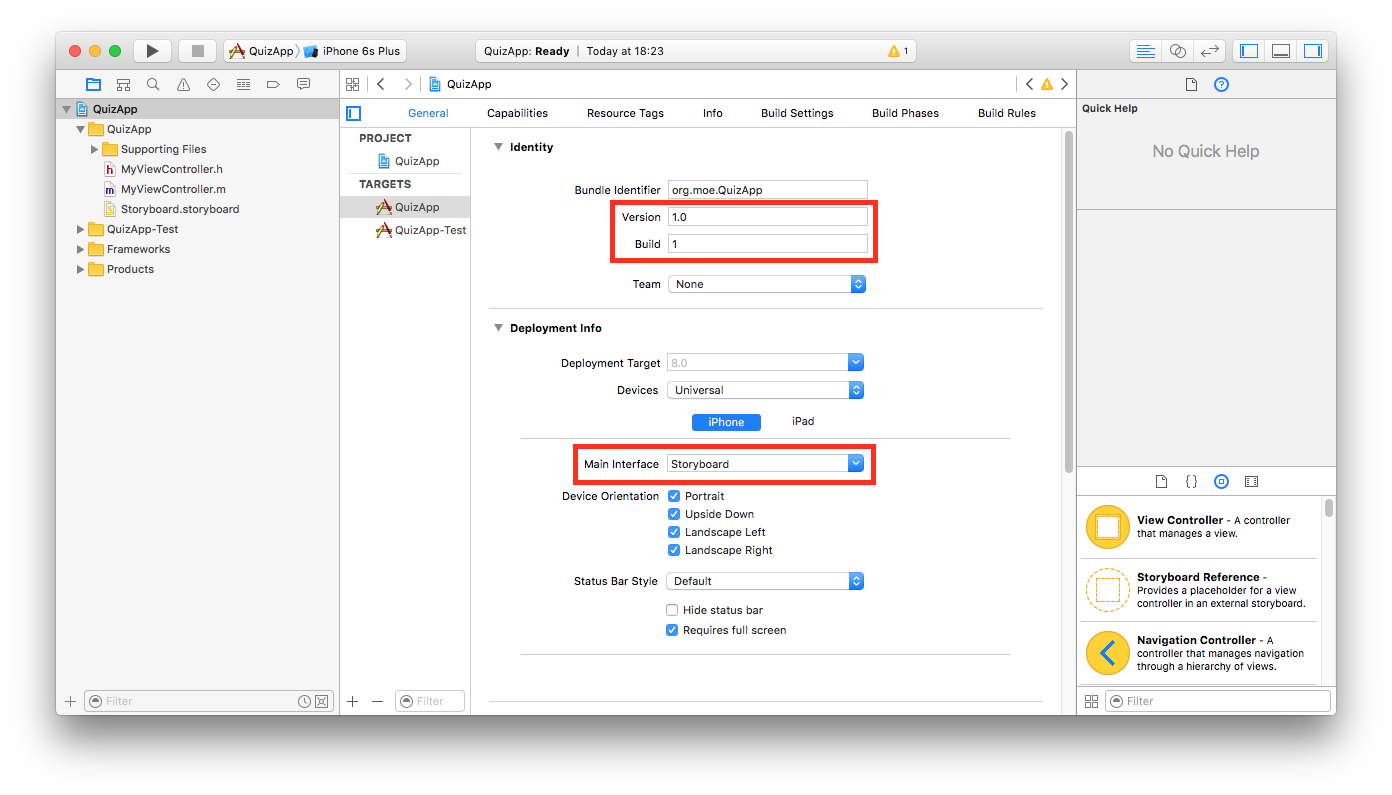The width and height of the screenshot is (1392, 795).
Task: Uncheck the Portrait orientation checkbox
Action: tap(674, 496)
